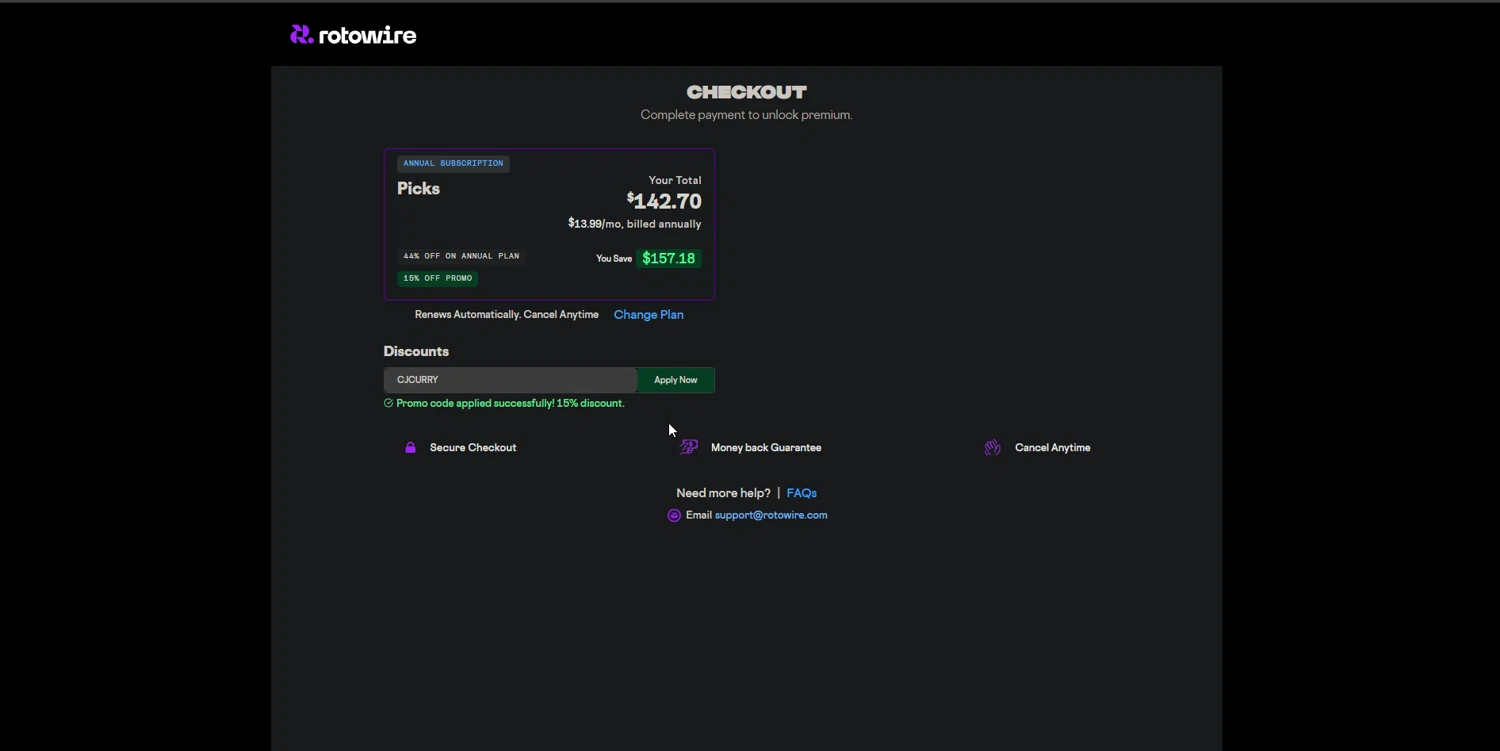Click the You Save label
This screenshot has height=751, width=1500.
pyautogui.click(x=614, y=258)
